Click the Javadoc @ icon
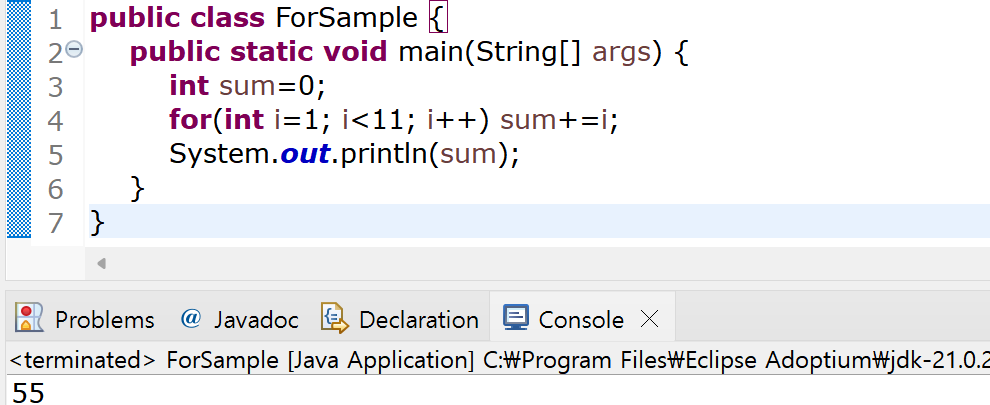 click(191, 318)
